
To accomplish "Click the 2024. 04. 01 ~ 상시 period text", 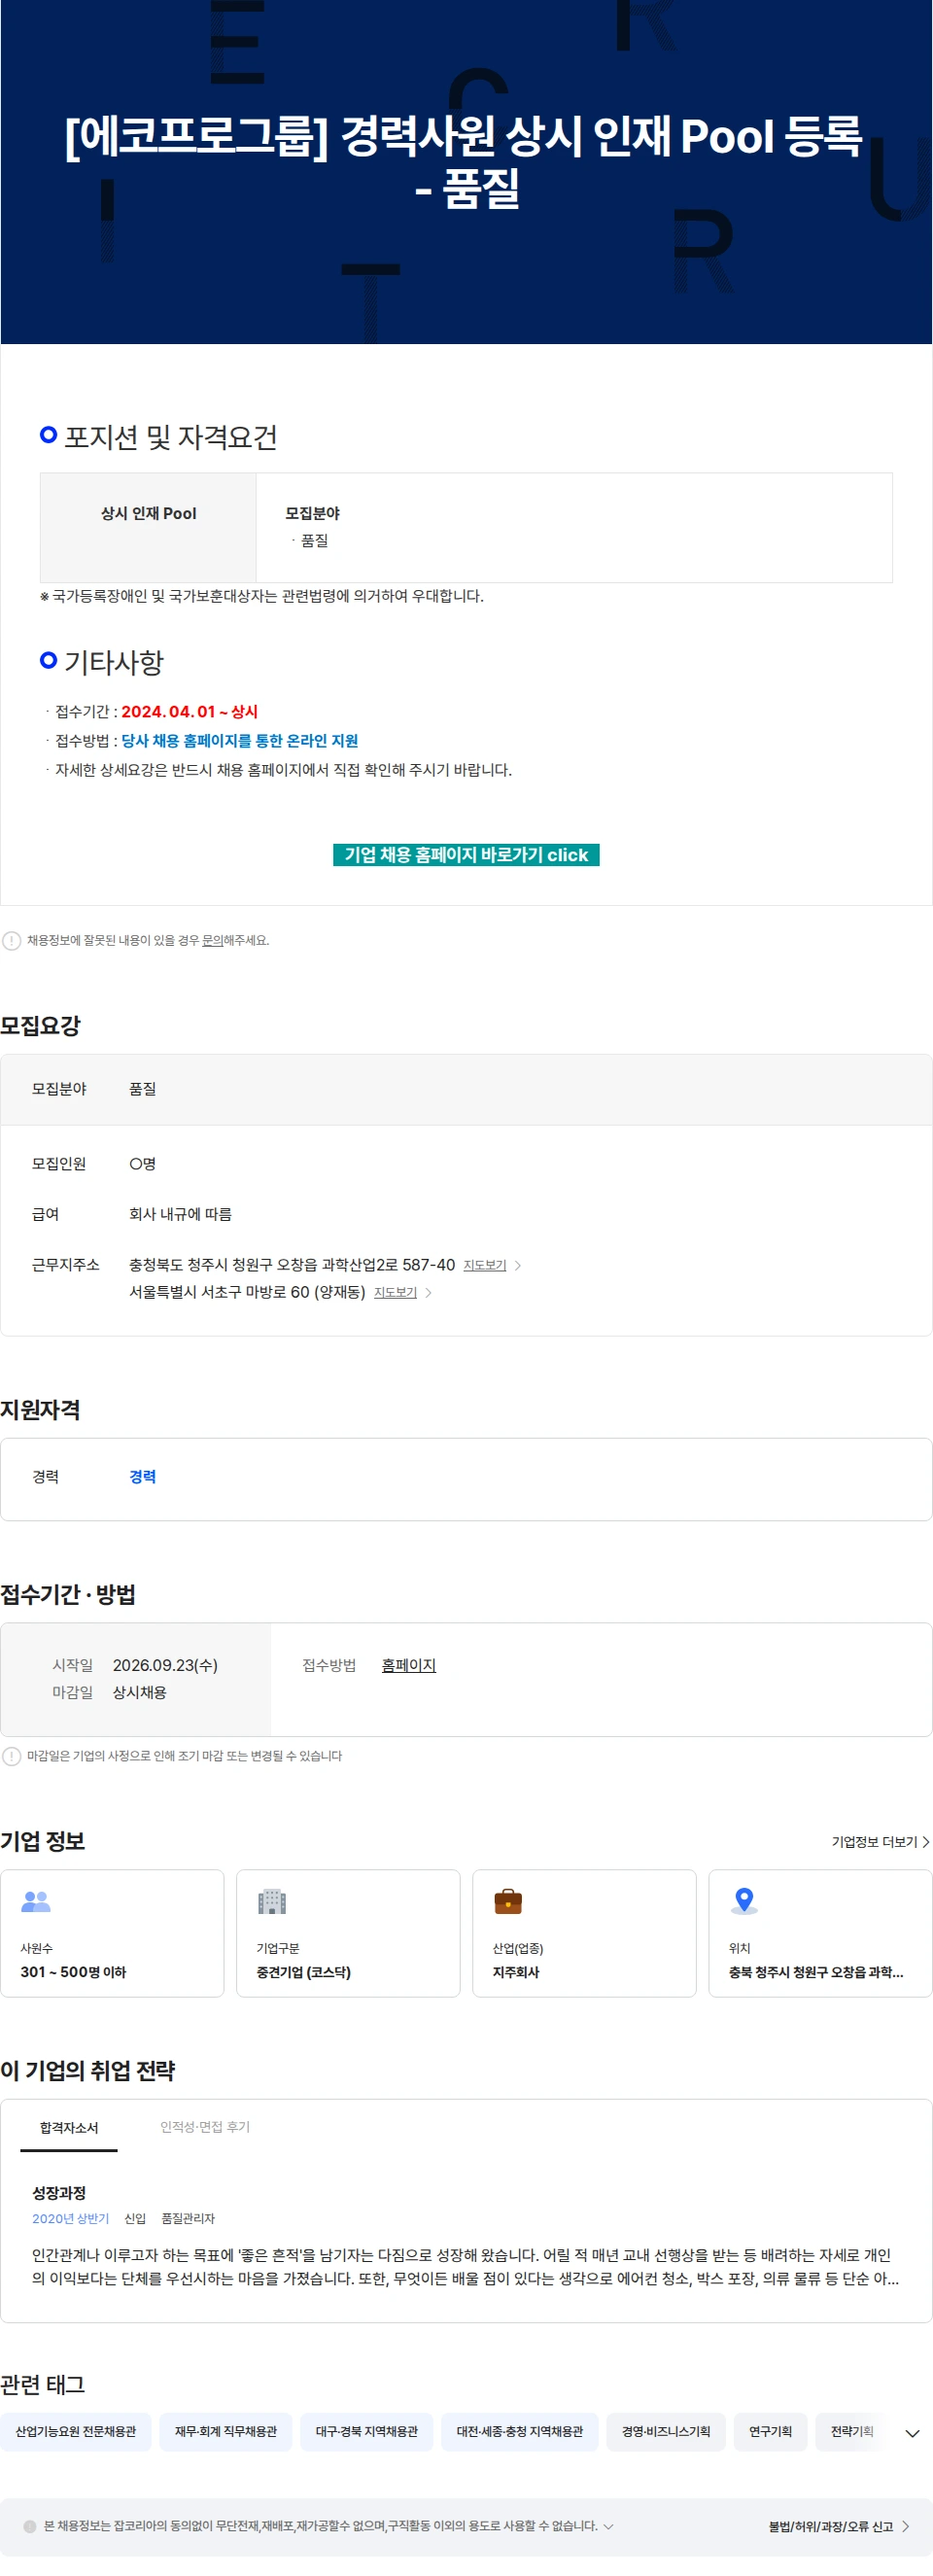I will click(x=189, y=712).
